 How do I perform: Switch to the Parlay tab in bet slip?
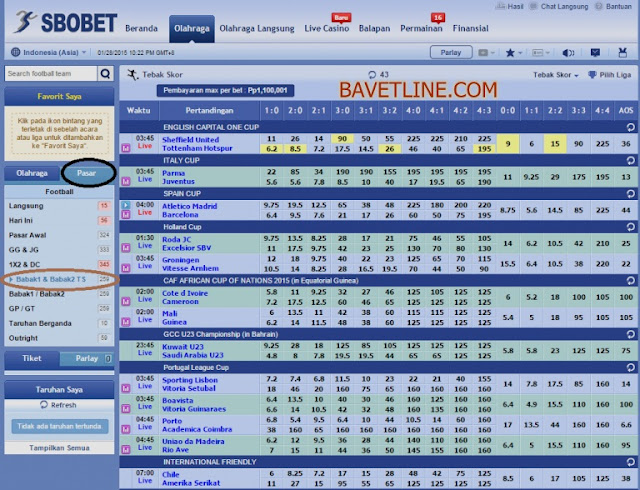87,359
